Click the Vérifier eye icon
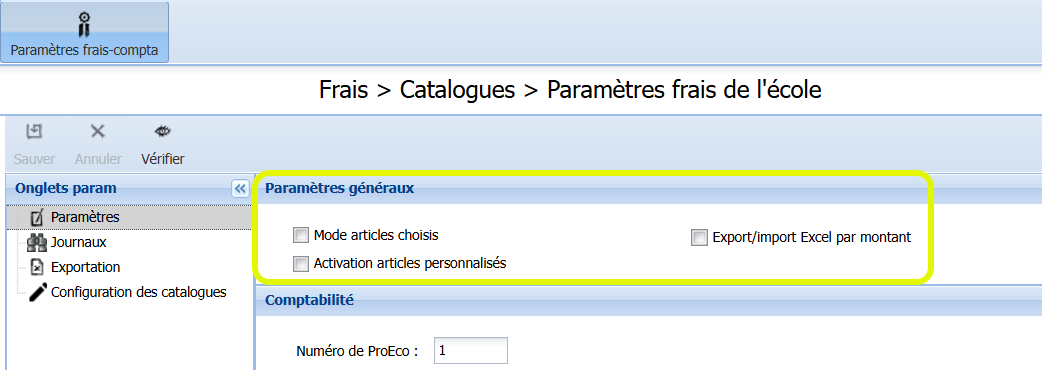Screen dimensions: 1042x370 [162, 132]
